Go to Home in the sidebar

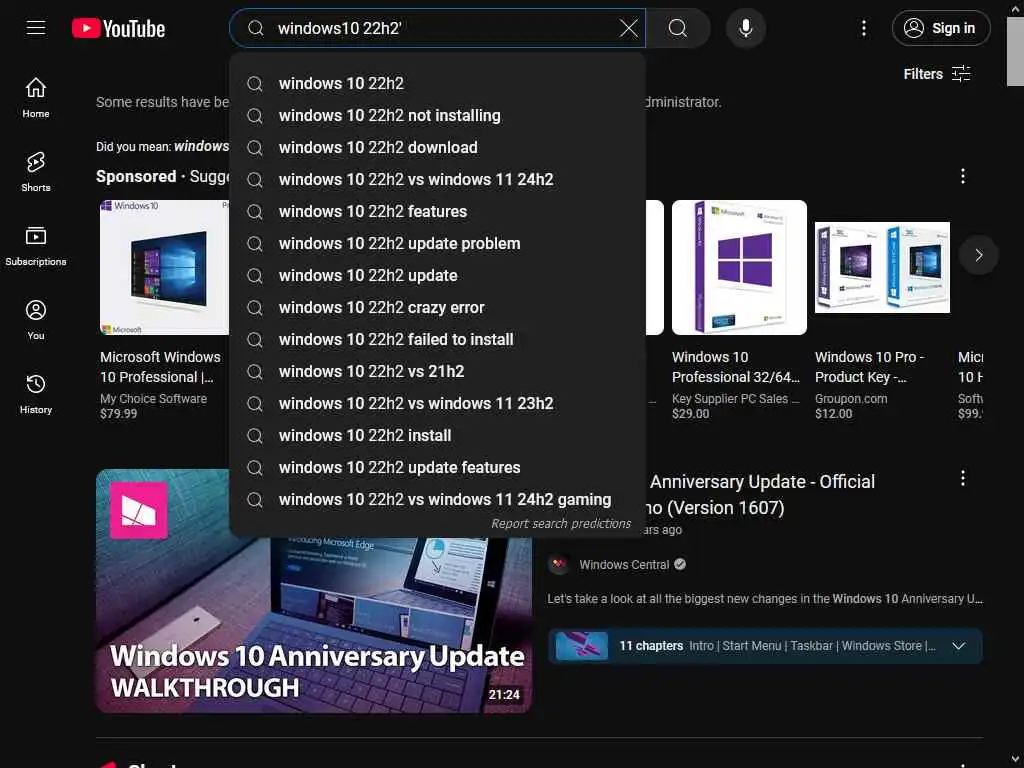point(36,97)
